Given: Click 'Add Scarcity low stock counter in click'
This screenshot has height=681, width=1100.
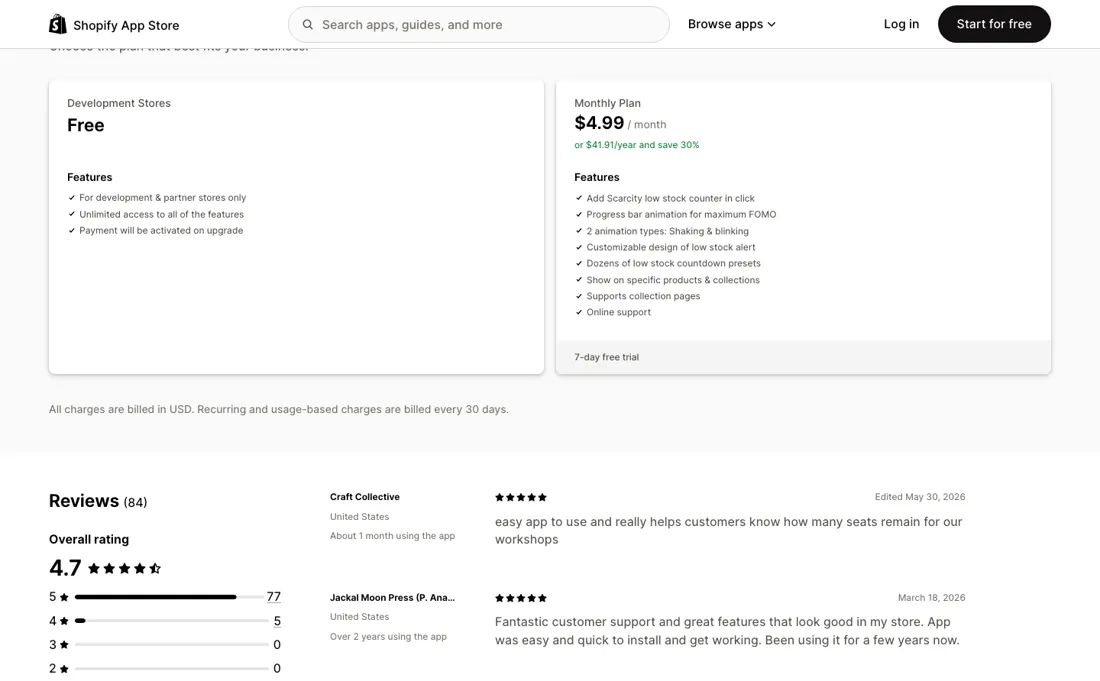Looking at the screenshot, I should [x=670, y=198].
